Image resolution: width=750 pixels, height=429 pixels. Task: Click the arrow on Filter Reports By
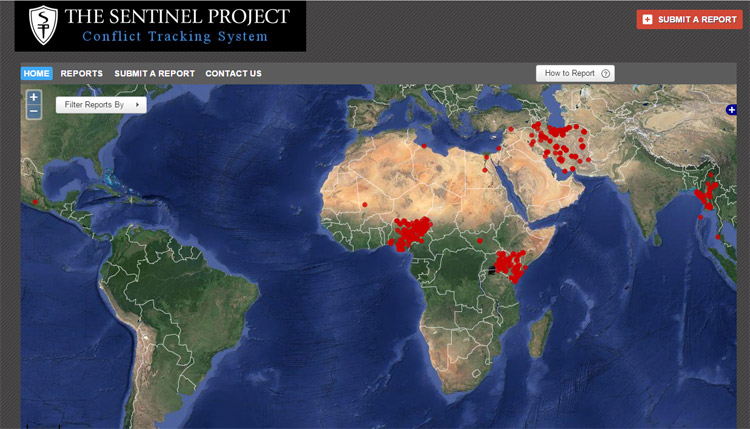136,104
